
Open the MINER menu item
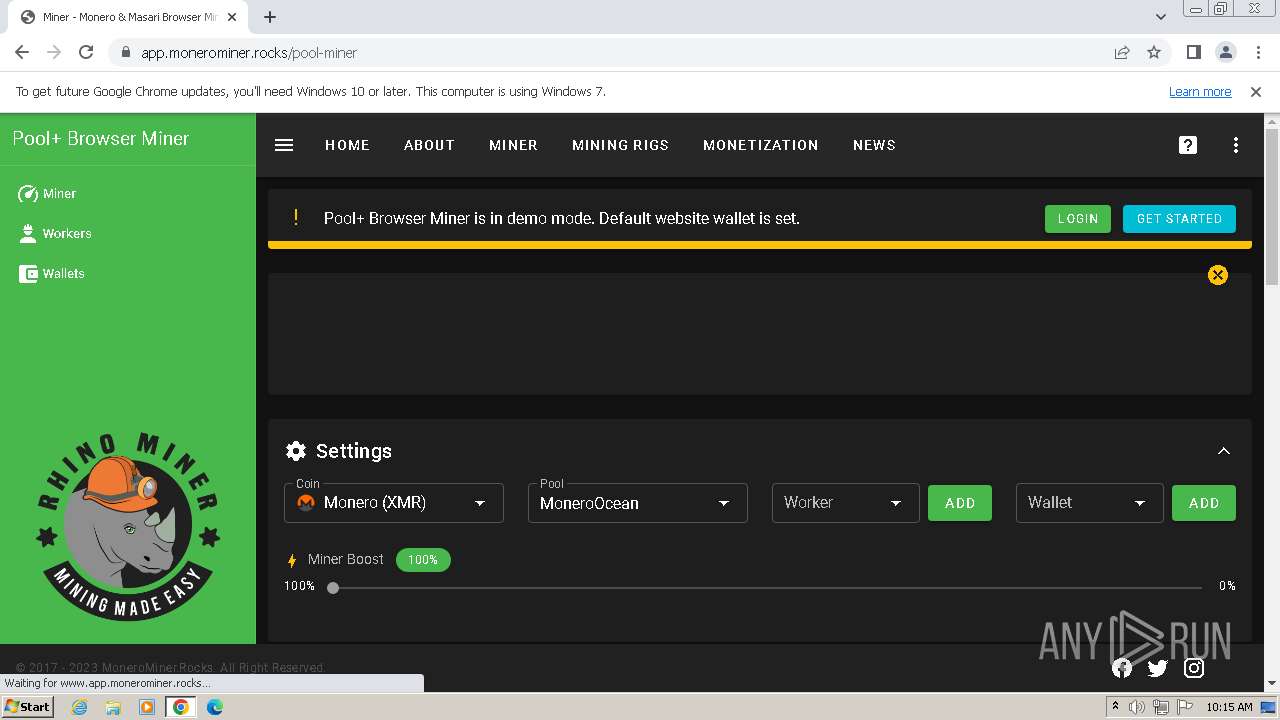[x=513, y=145]
